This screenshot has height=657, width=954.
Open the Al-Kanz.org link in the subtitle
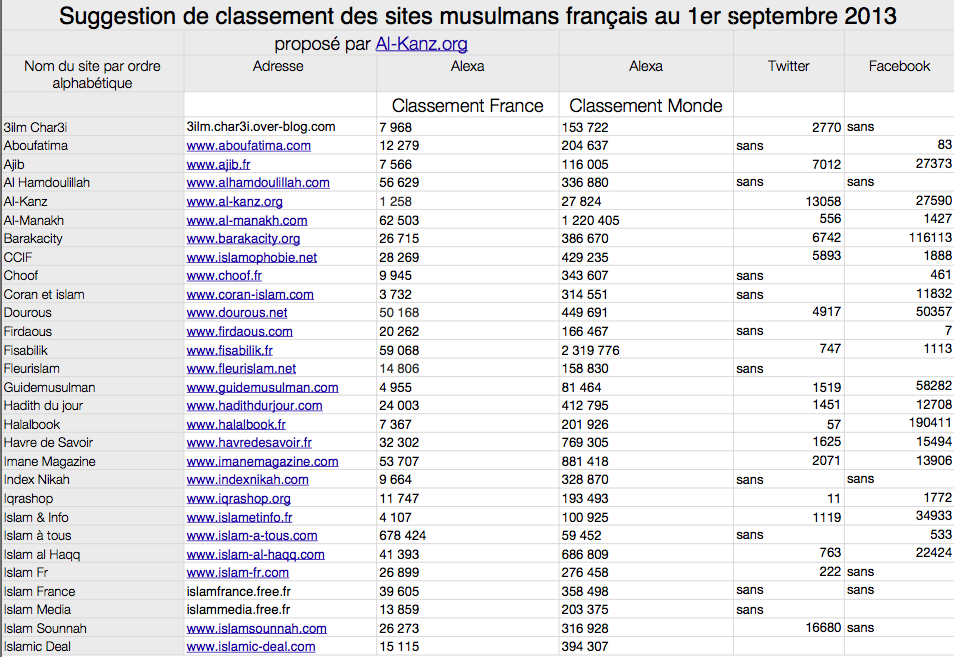coord(421,44)
